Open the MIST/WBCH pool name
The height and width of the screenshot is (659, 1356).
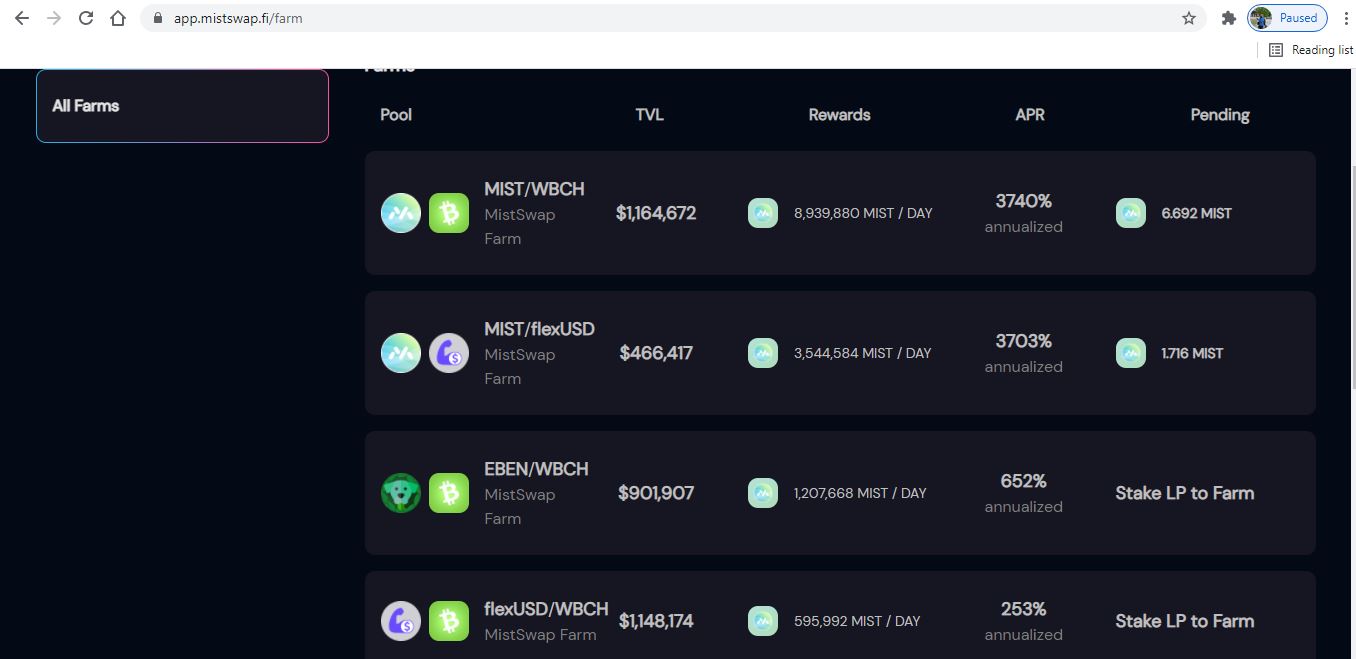point(534,189)
